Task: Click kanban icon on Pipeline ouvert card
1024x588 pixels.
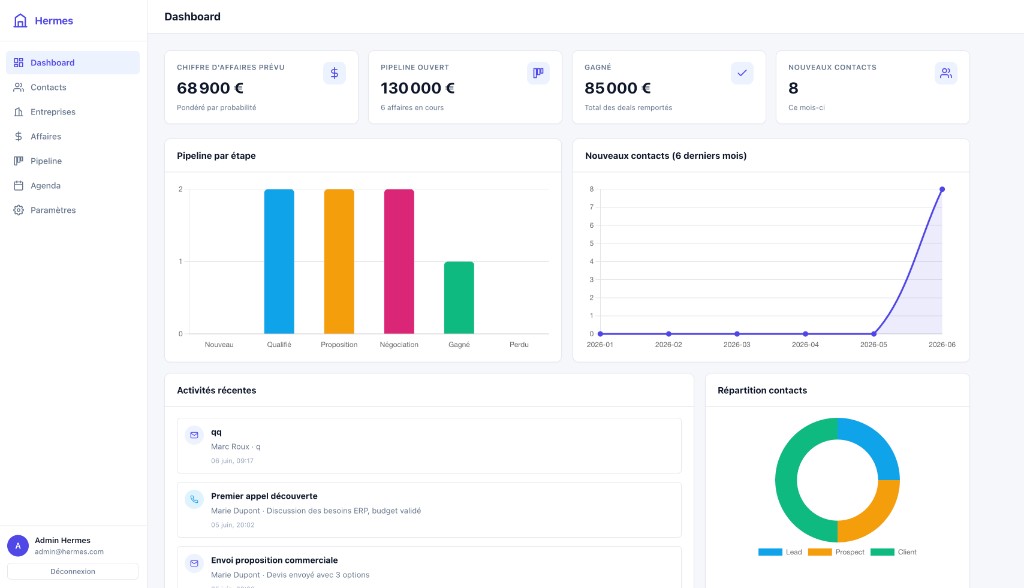Action: [x=538, y=73]
